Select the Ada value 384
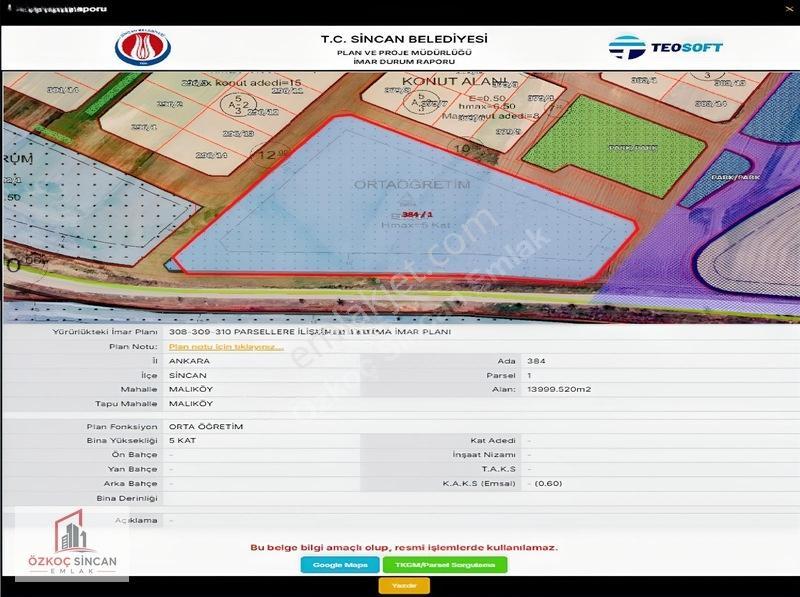 click(x=536, y=361)
